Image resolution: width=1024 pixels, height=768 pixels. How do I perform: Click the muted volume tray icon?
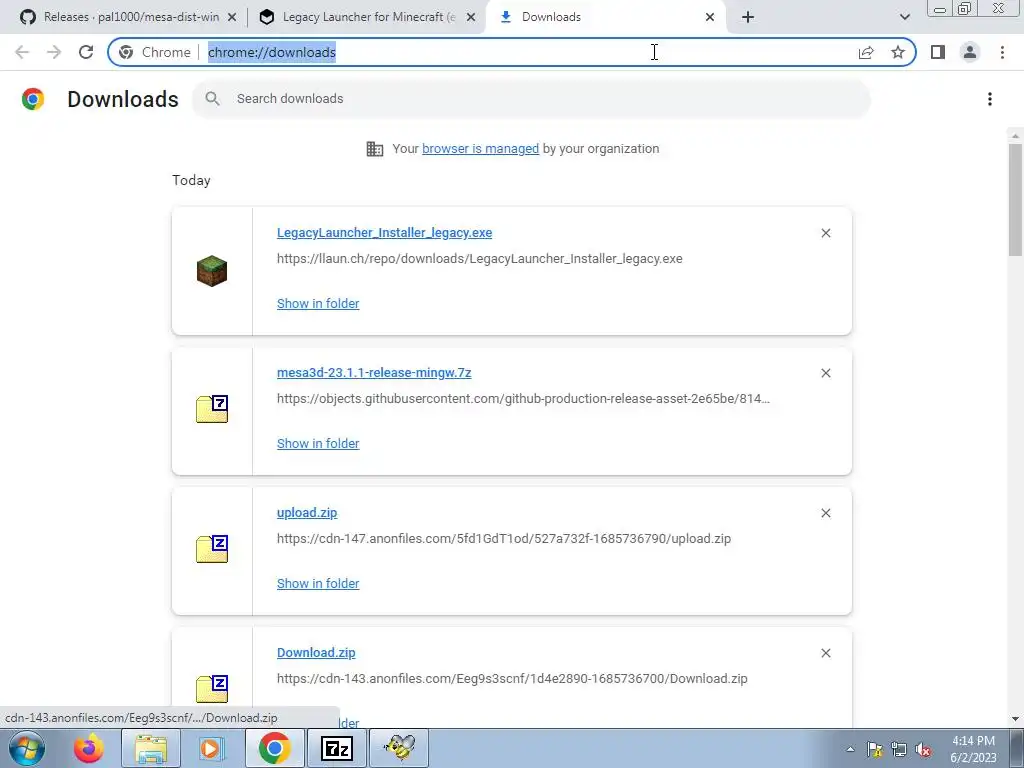[x=923, y=750]
